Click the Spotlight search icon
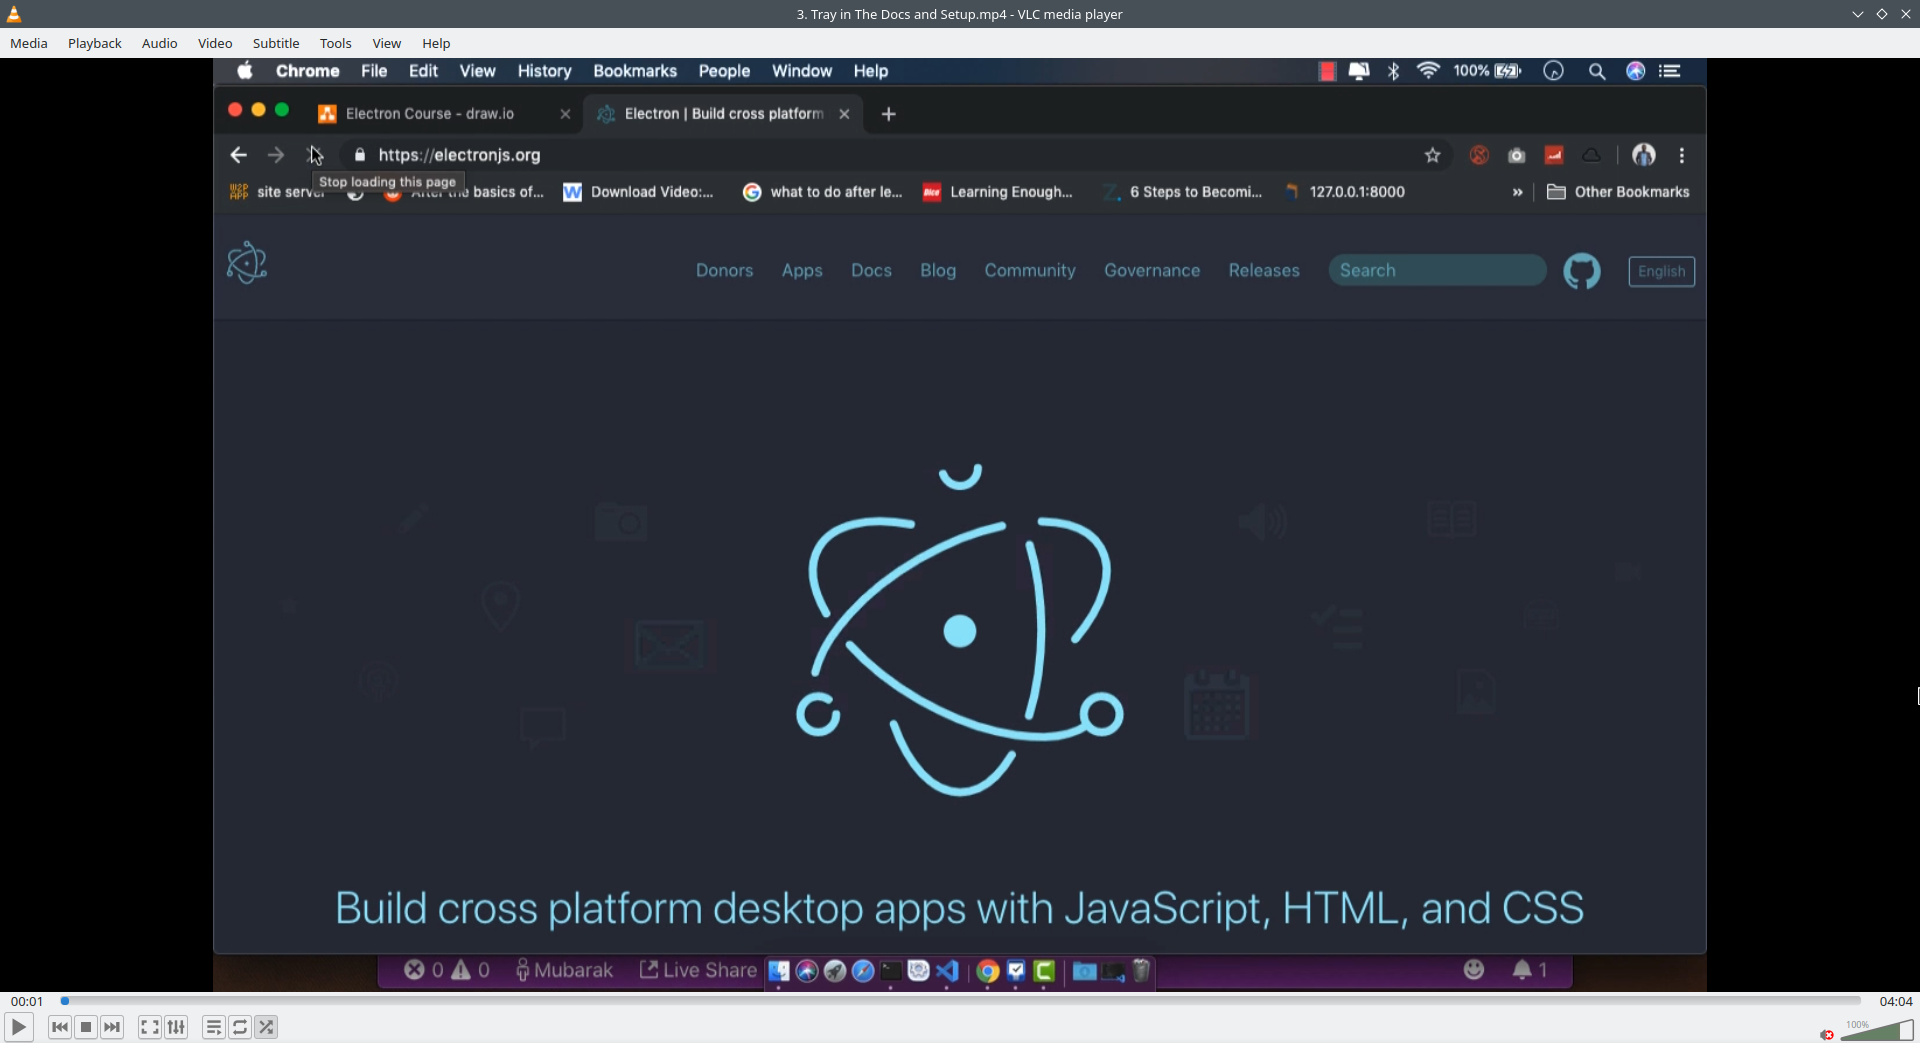Image resolution: width=1920 pixels, height=1043 pixels. 1597,71
